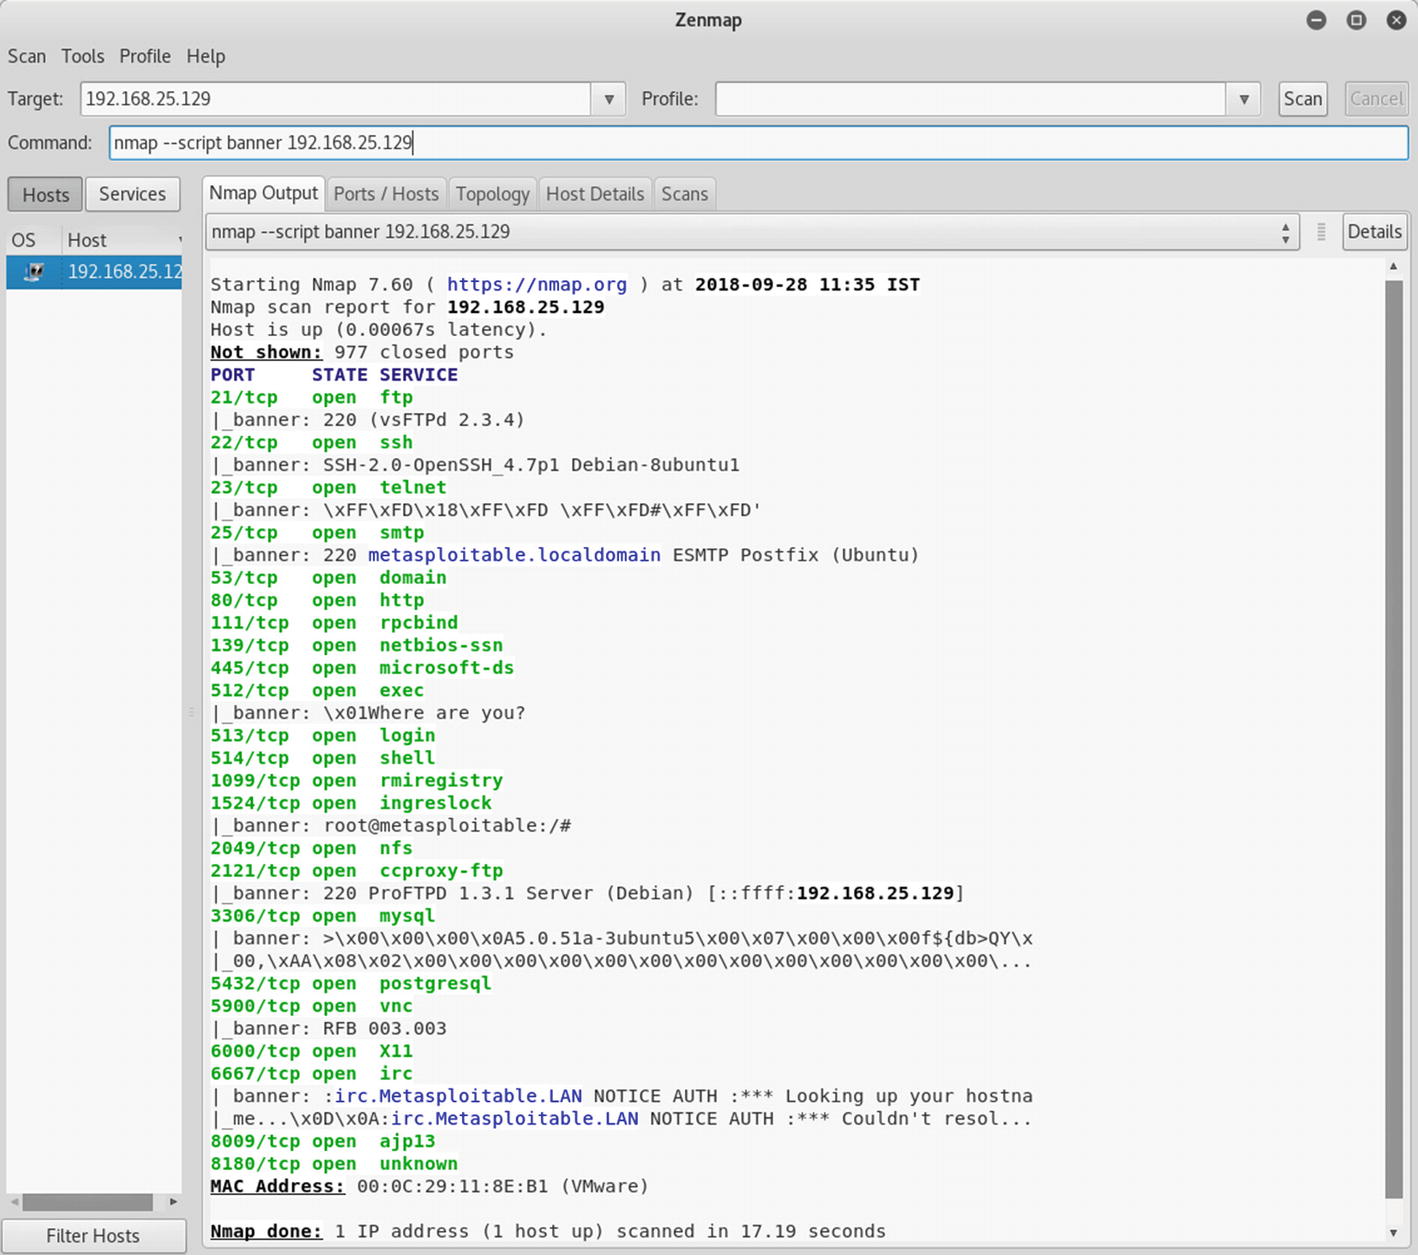Click in the Command input field
The width and height of the screenshot is (1418, 1255).
[758, 143]
